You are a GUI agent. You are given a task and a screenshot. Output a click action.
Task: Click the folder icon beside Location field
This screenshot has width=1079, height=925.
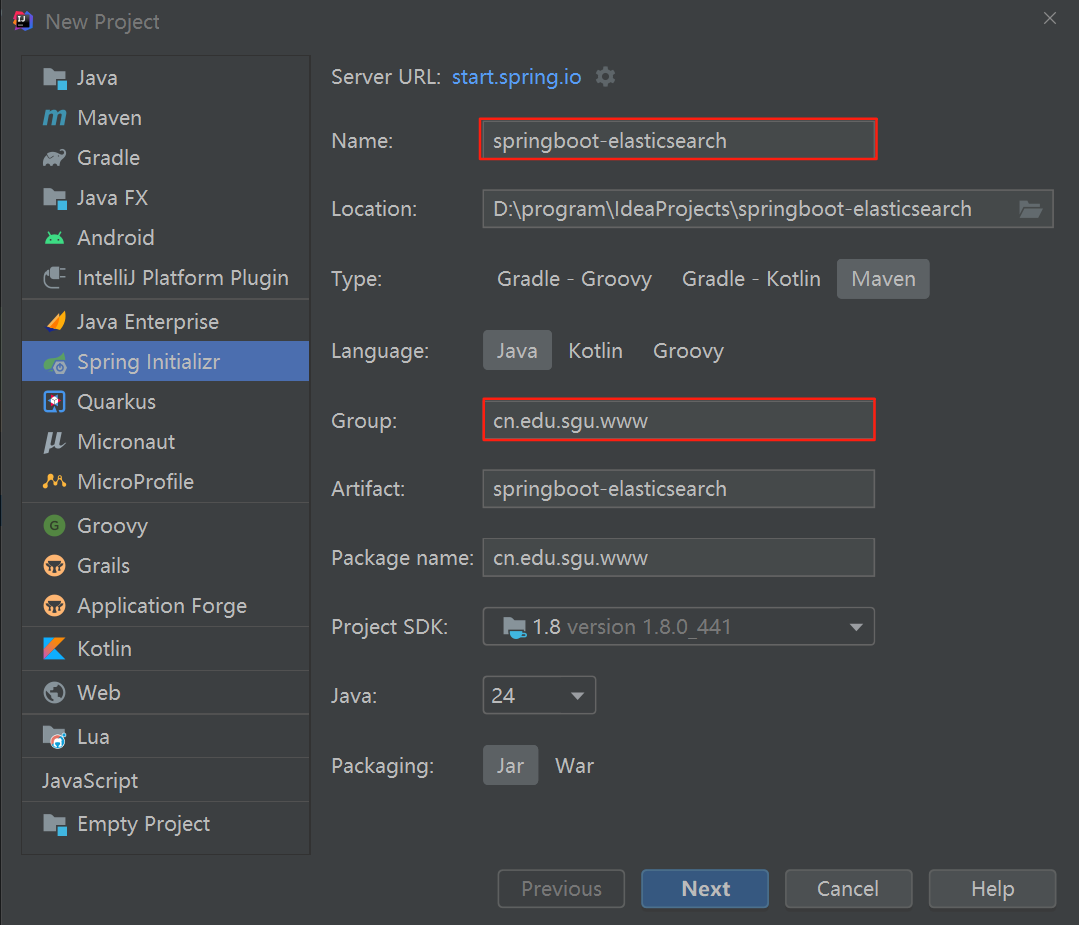pyautogui.click(x=1030, y=209)
